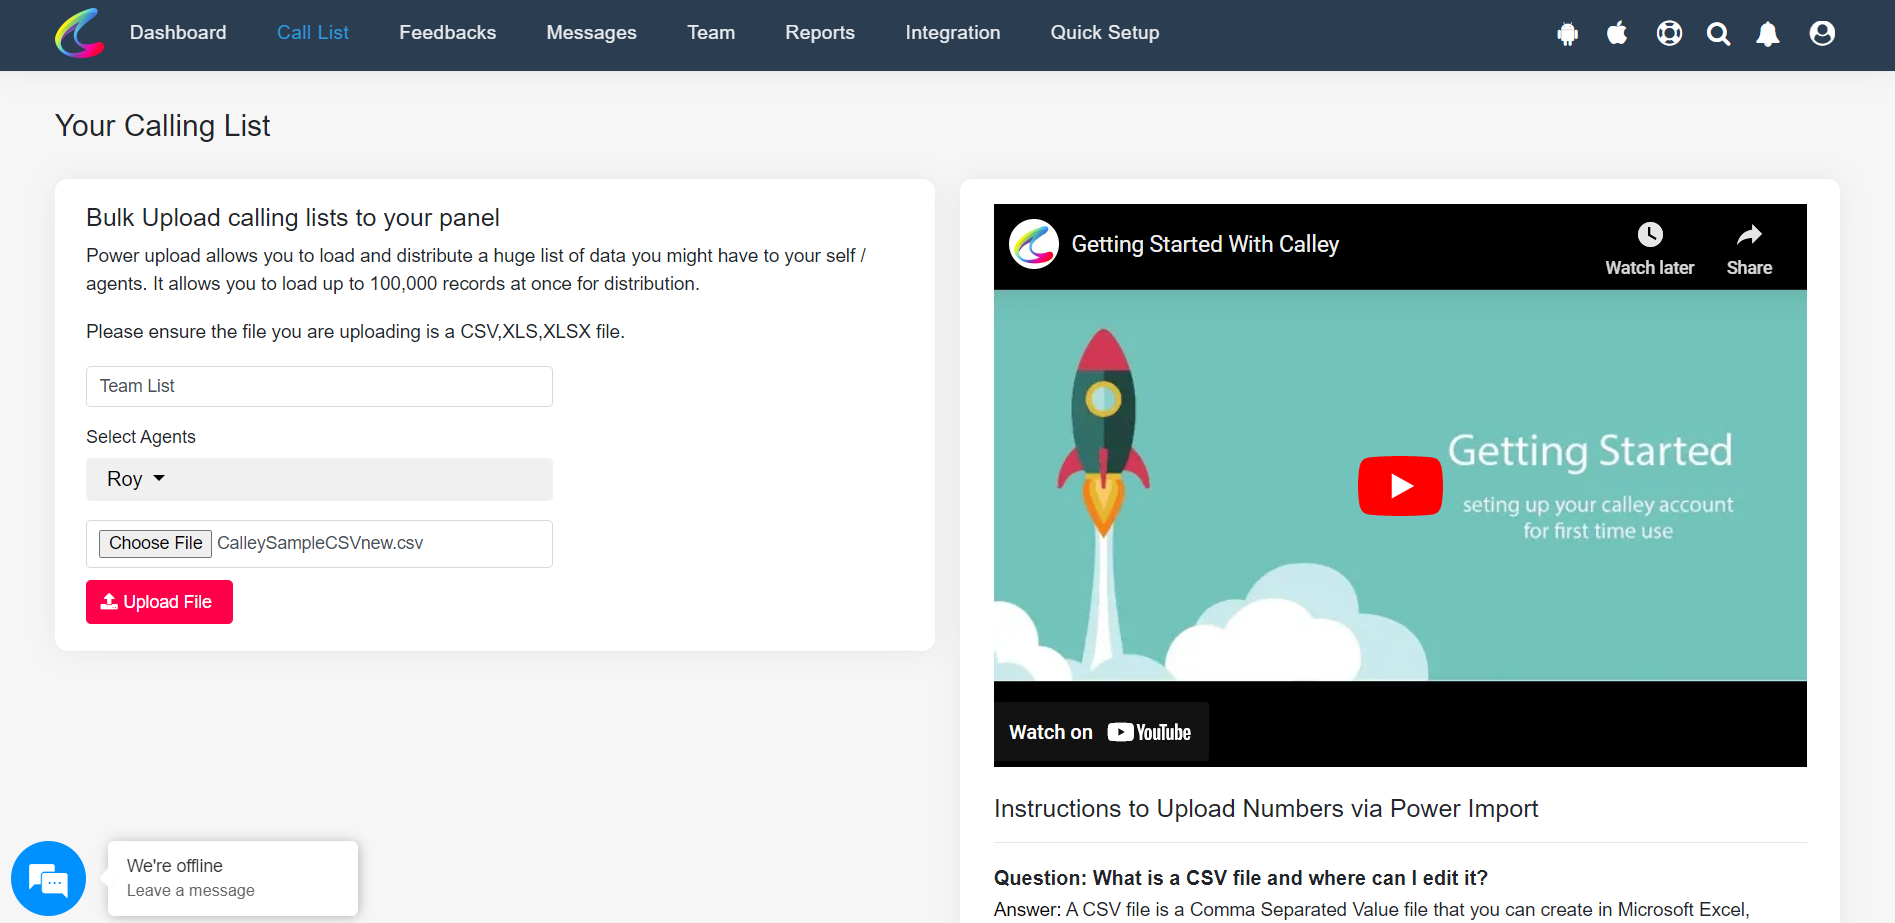Expand the Roy agents dropdown
1895x923 pixels.
tap(319, 479)
